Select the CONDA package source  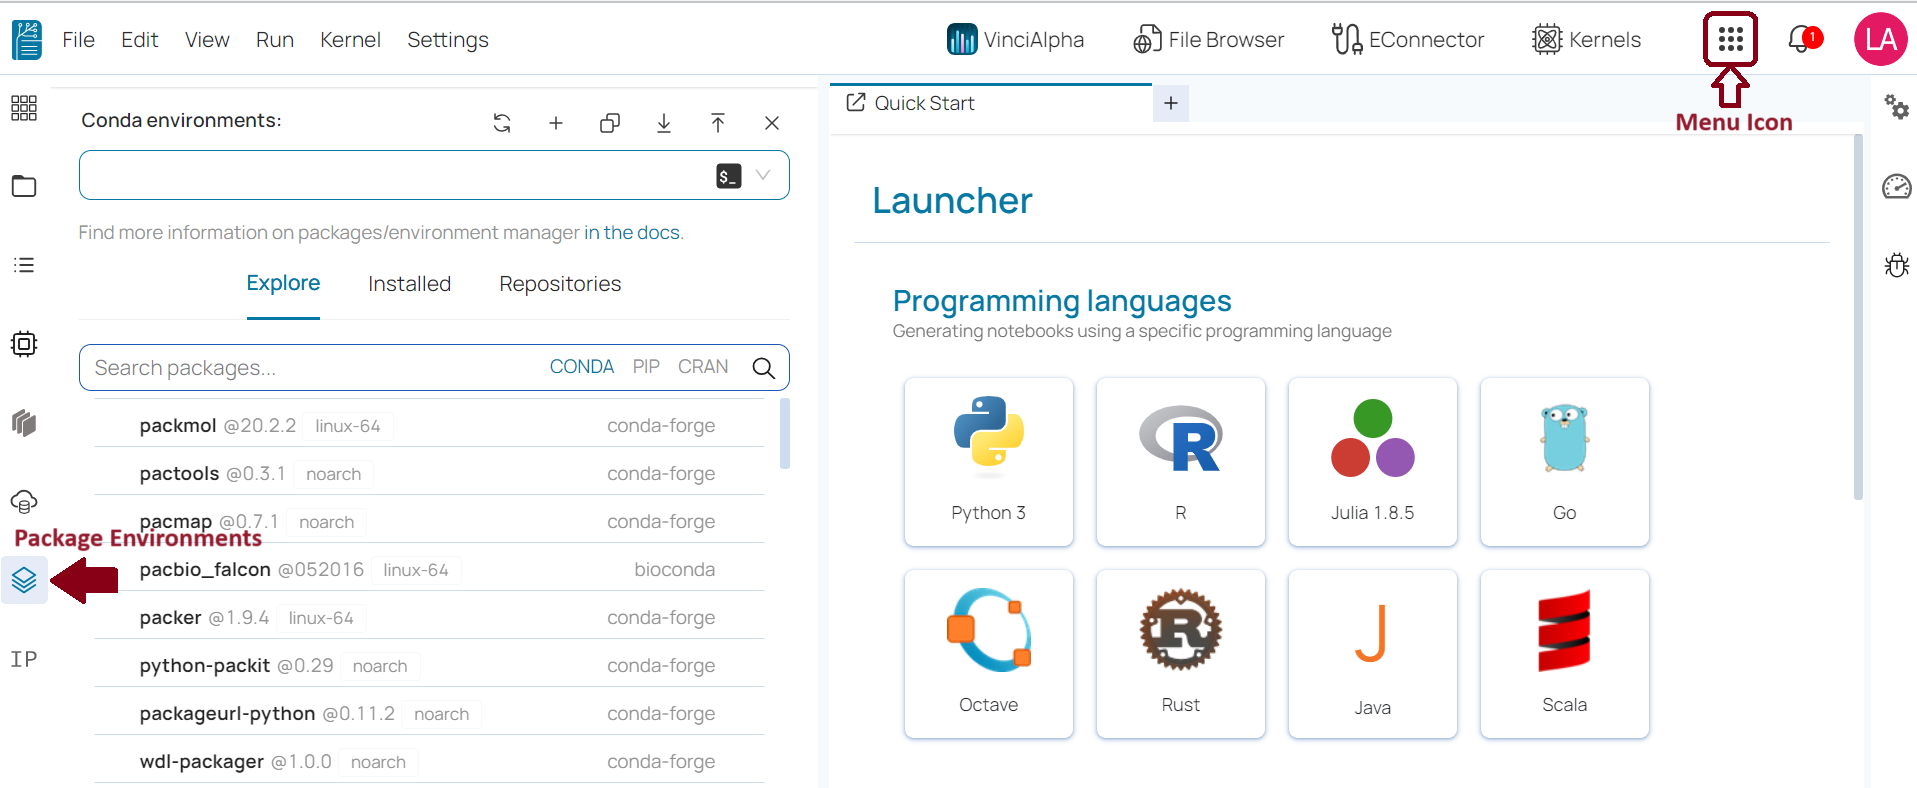coord(582,367)
